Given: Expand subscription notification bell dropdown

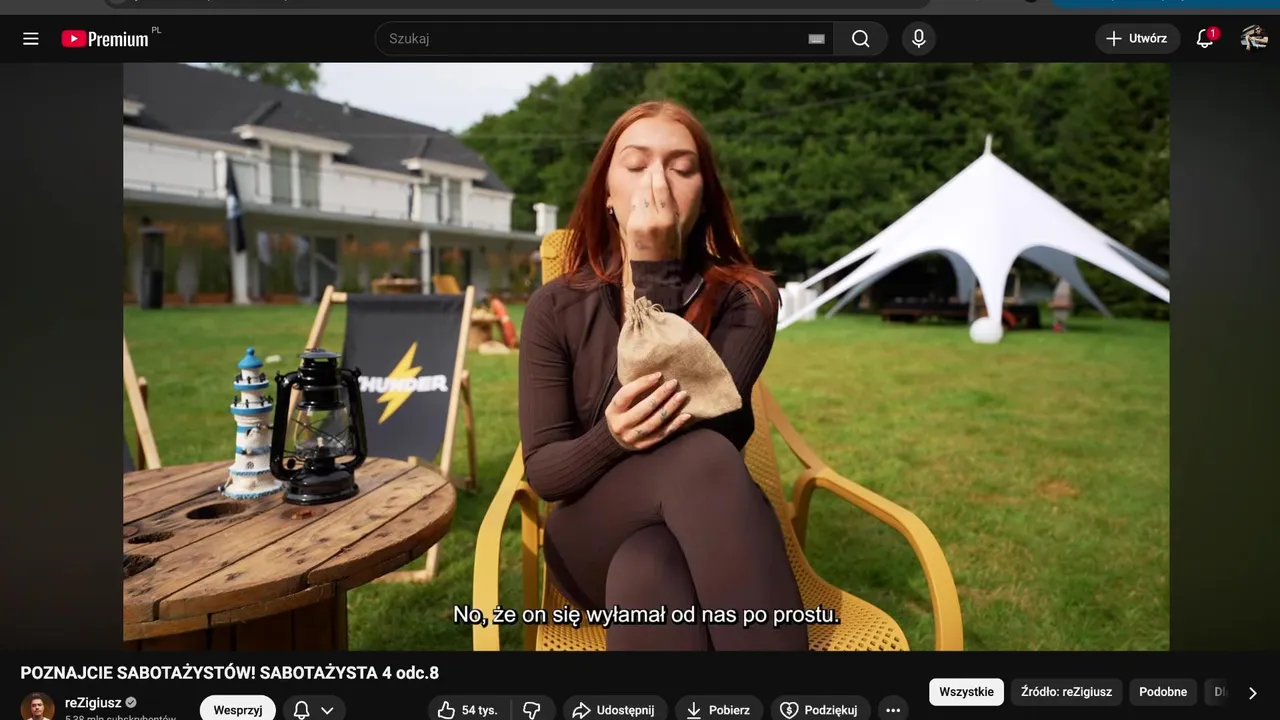Looking at the screenshot, I should point(314,709).
